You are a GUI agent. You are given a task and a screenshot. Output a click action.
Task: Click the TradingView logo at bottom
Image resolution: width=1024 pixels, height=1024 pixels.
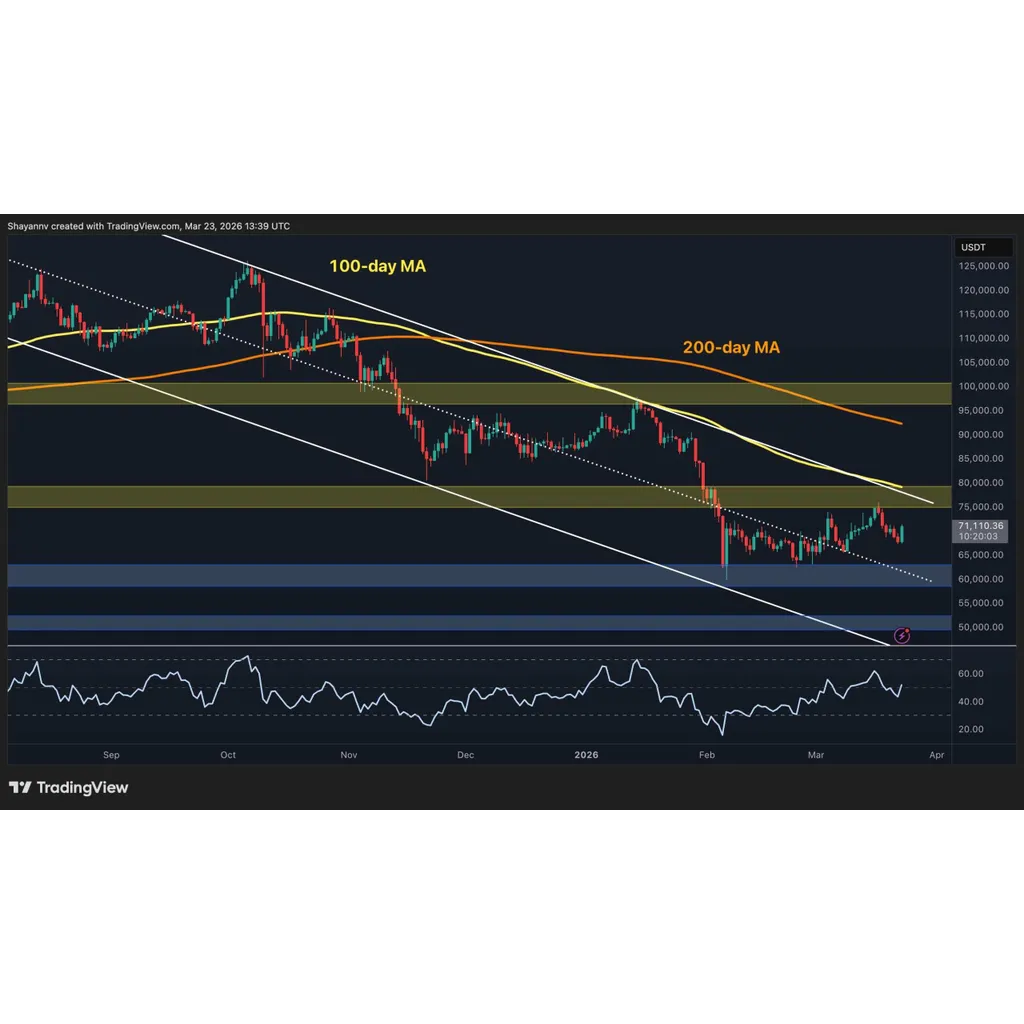click(x=69, y=788)
